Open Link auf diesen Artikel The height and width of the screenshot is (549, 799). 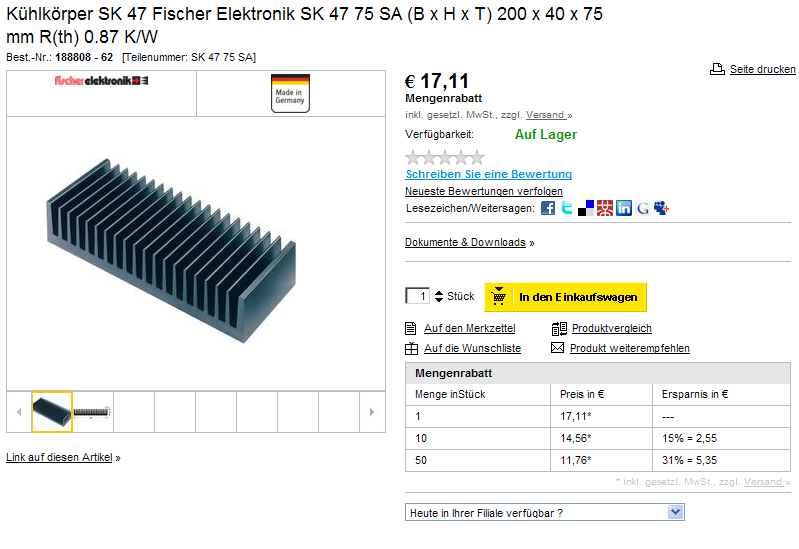pyautogui.click(x=59, y=457)
